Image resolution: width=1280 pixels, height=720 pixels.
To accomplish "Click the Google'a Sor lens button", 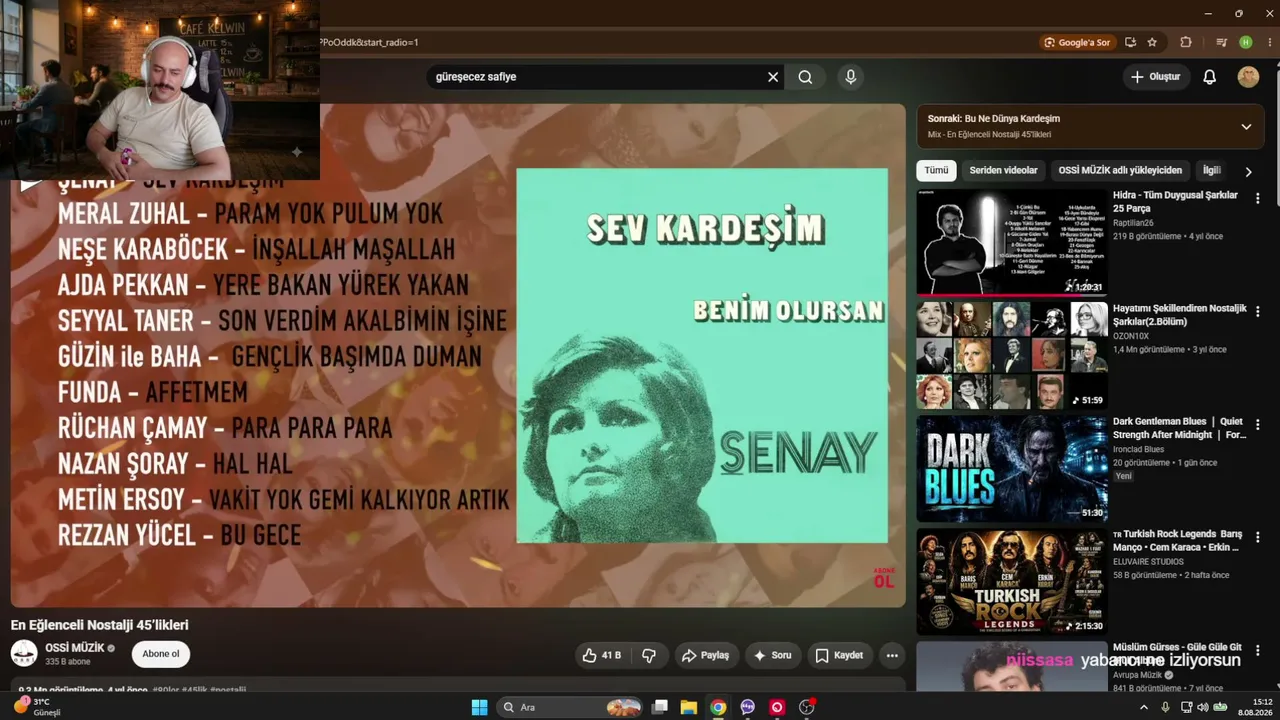I will point(1078,42).
